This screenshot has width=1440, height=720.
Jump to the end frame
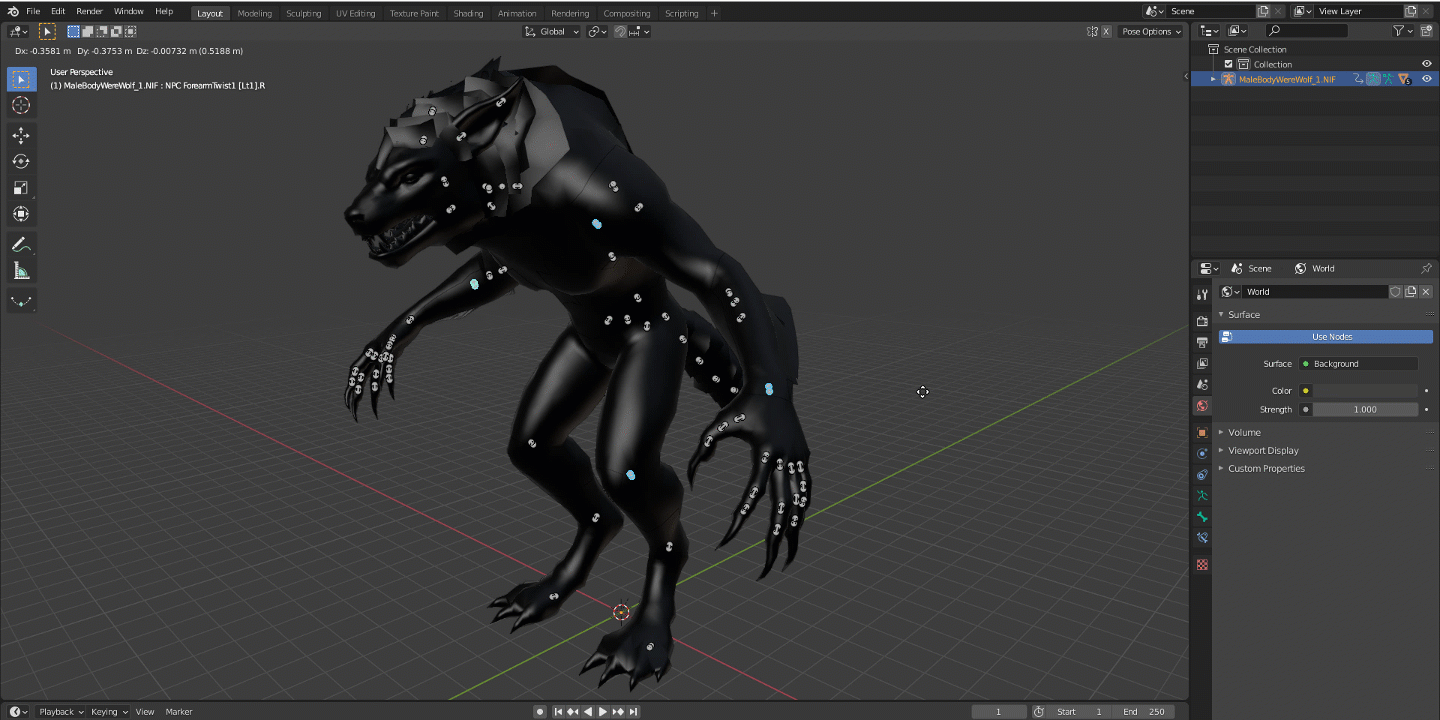tap(634, 712)
